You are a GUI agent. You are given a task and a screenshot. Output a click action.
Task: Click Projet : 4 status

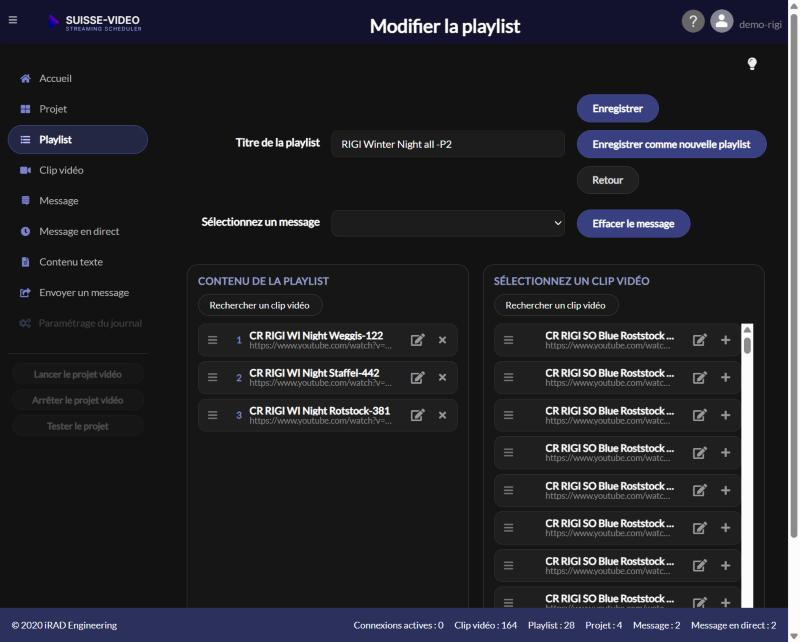tap(604, 625)
